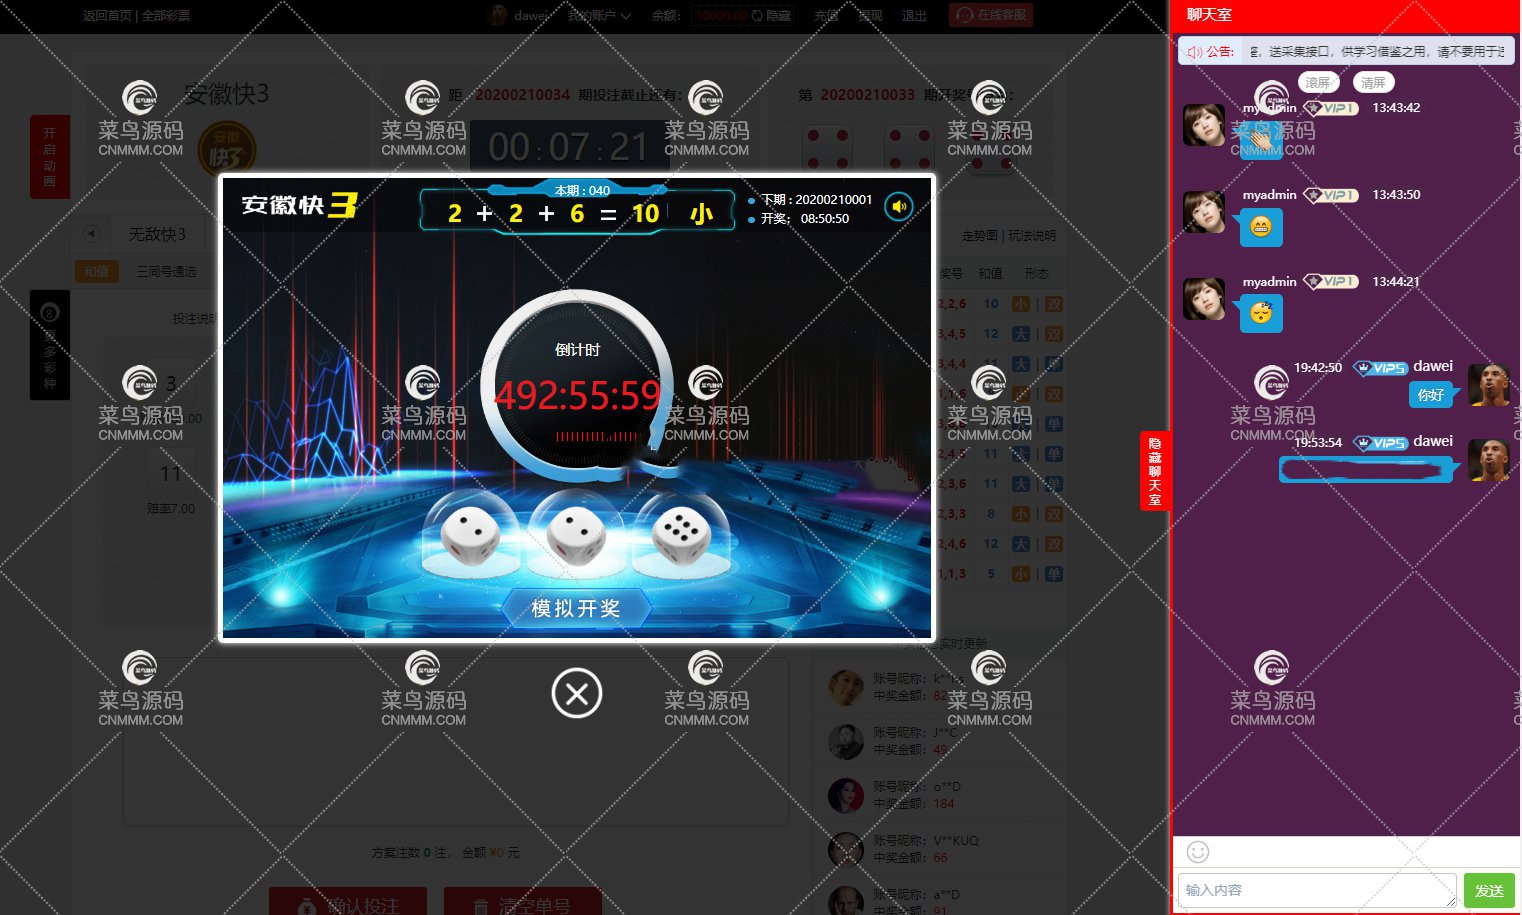The height and width of the screenshot is (915, 1522).
Task: Clear chat with 清屏 button
Action: [1373, 82]
